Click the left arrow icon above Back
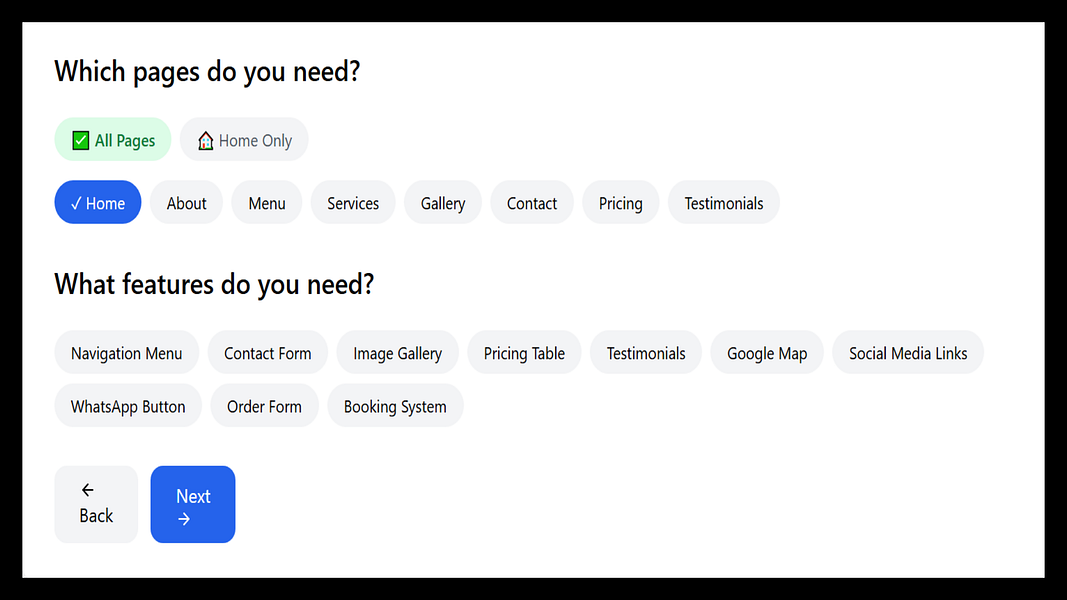The height and width of the screenshot is (600, 1067). click(x=88, y=490)
